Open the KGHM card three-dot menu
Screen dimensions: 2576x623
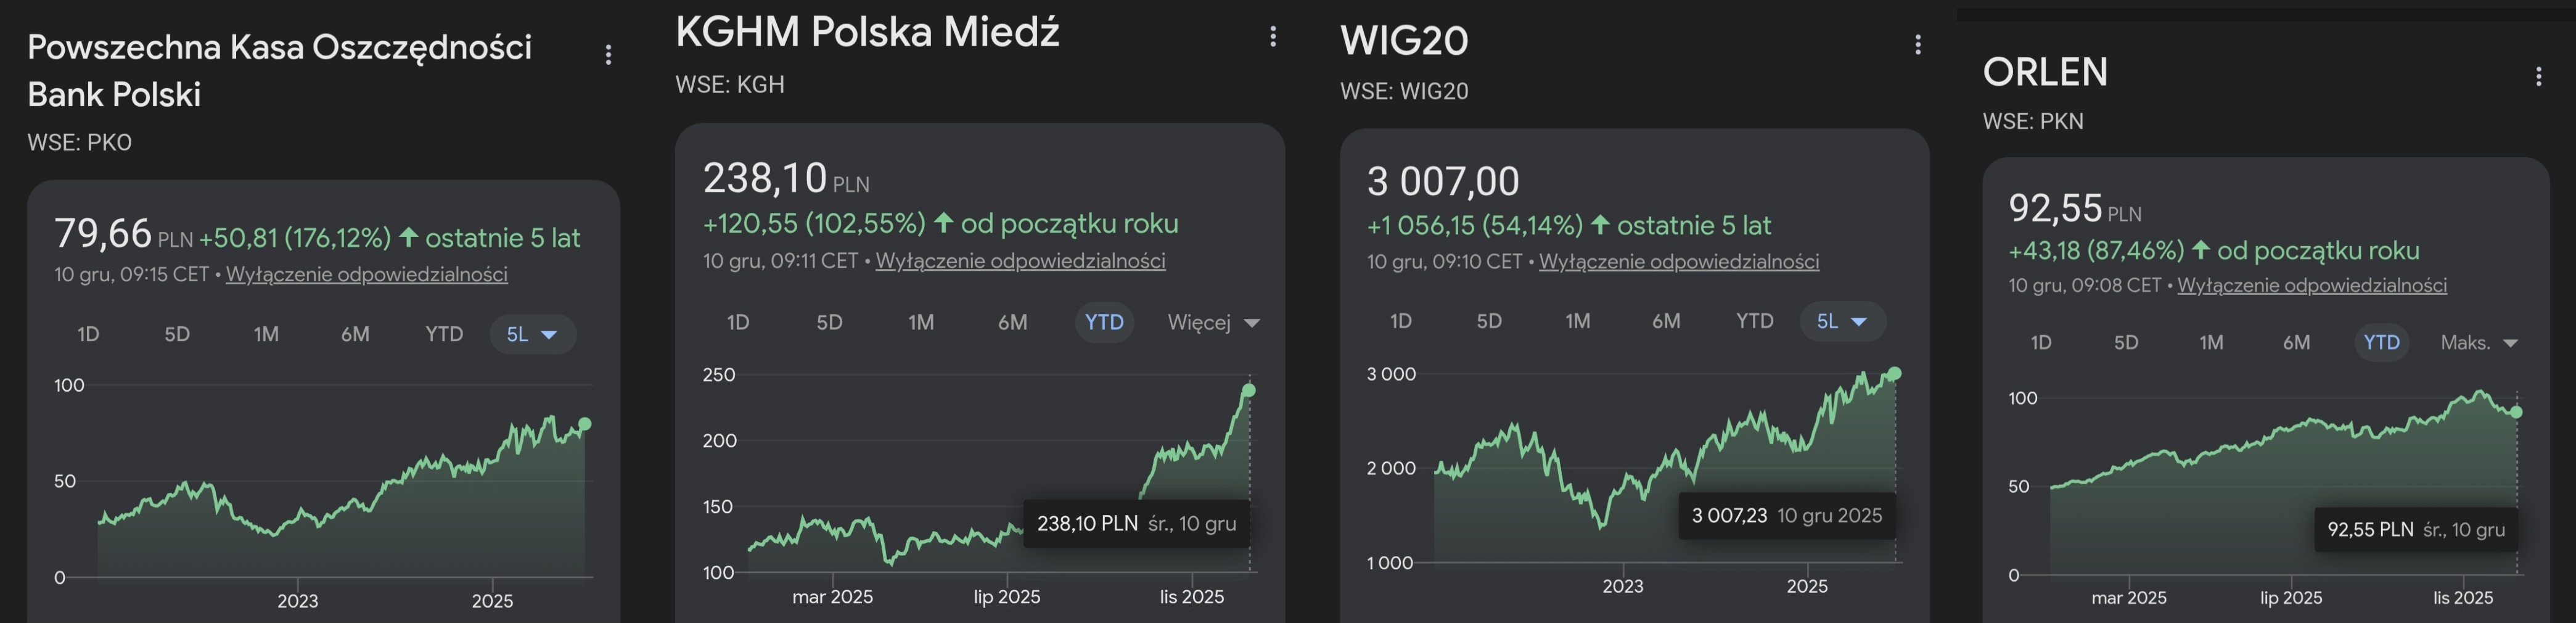click(x=1272, y=37)
